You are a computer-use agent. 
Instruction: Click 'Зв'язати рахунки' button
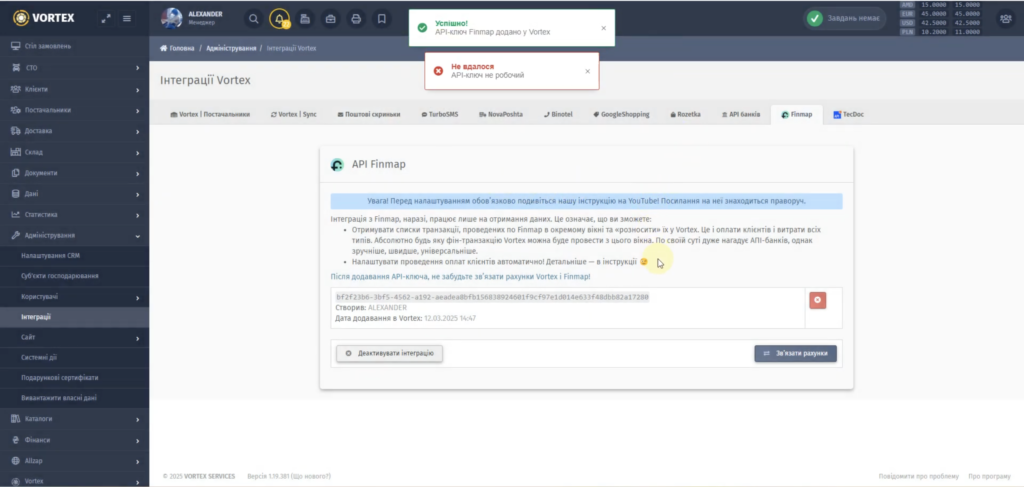tap(795, 353)
